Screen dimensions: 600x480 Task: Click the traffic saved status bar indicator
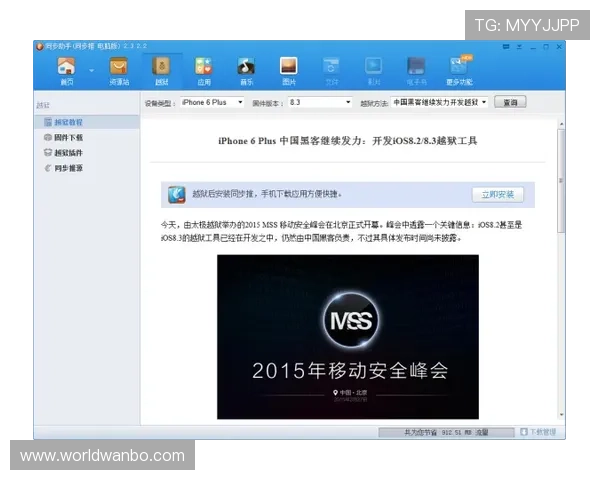[446, 433]
